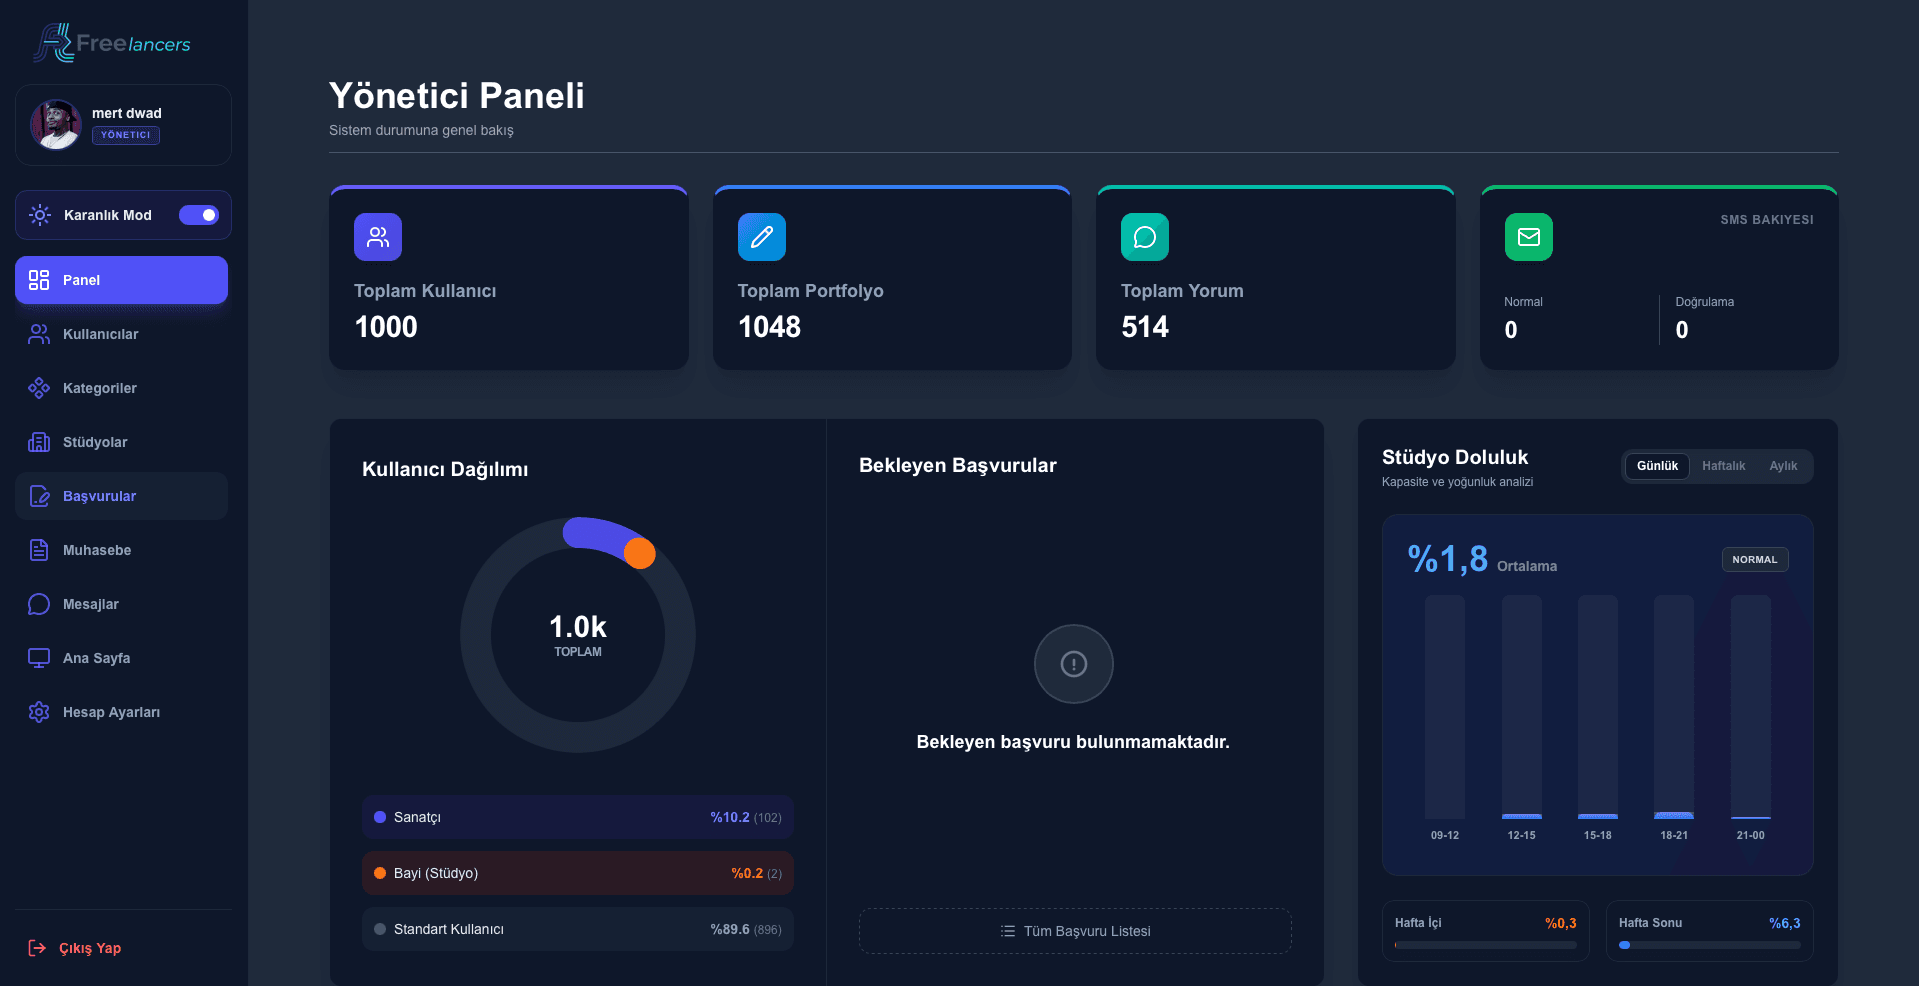Select the Günlük tab in Stüdyo Doluluk

click(x=1657, y=466)
